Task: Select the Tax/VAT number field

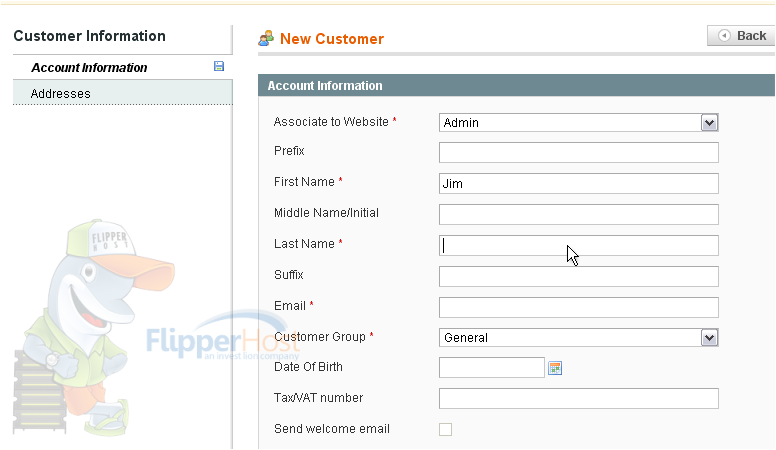Action: point(579,399)
